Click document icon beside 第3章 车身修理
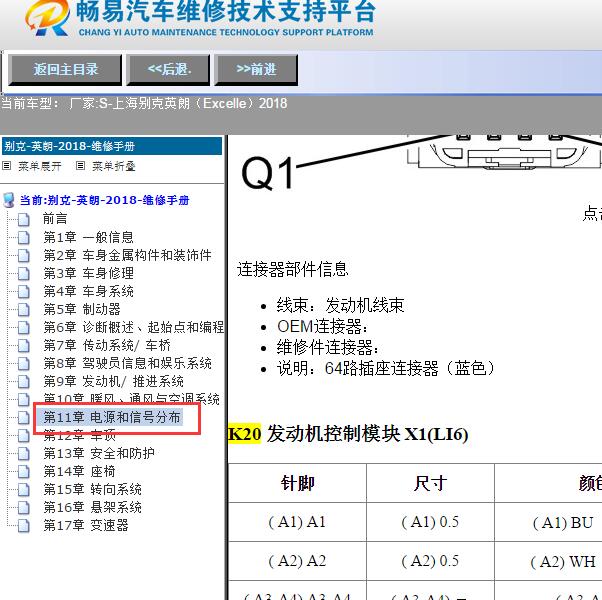 click(x=24, y=274)
